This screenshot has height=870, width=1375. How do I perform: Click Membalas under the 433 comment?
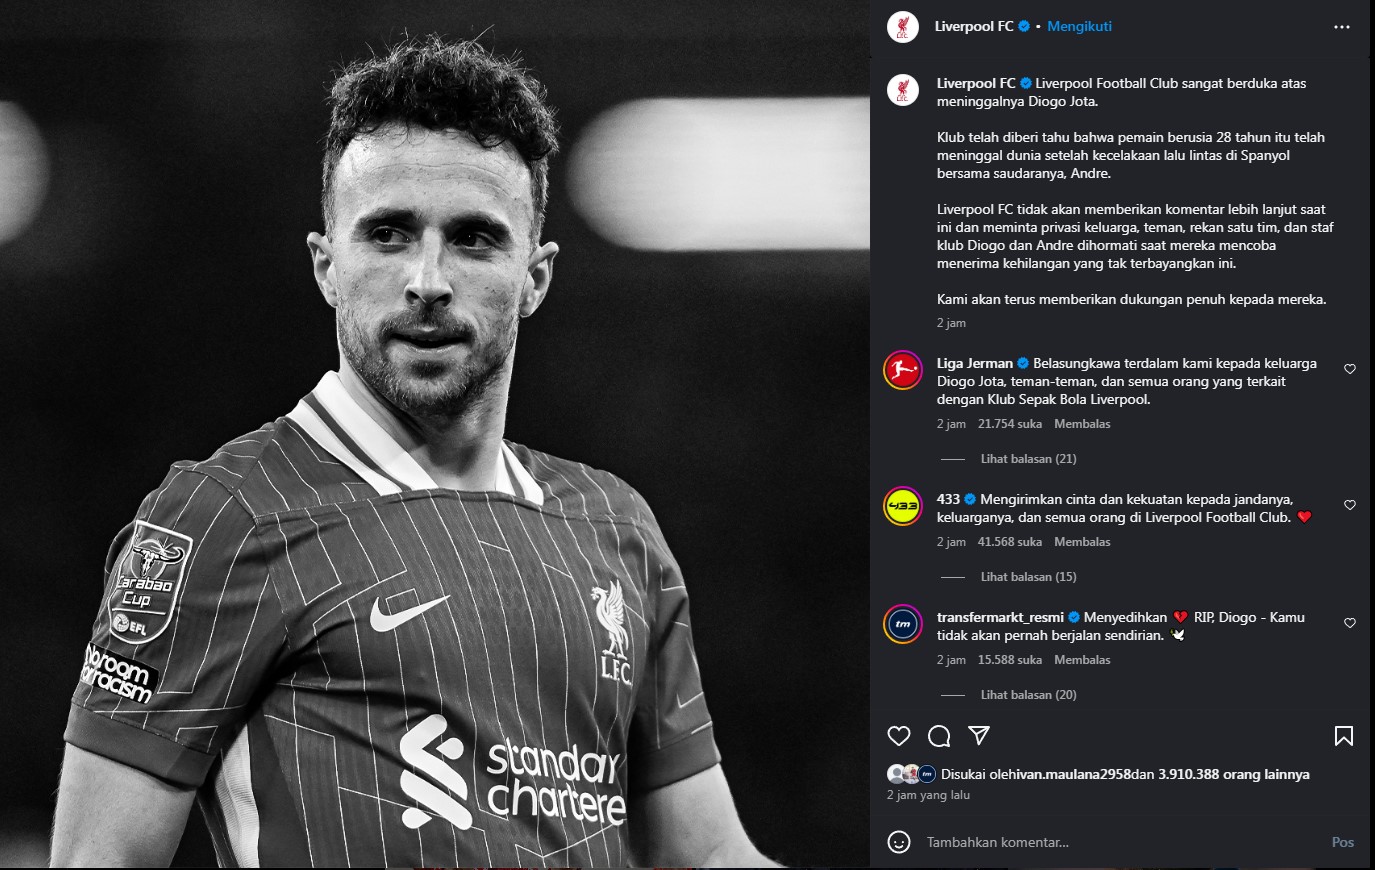pyautogui.click(x=1082, y=542)
